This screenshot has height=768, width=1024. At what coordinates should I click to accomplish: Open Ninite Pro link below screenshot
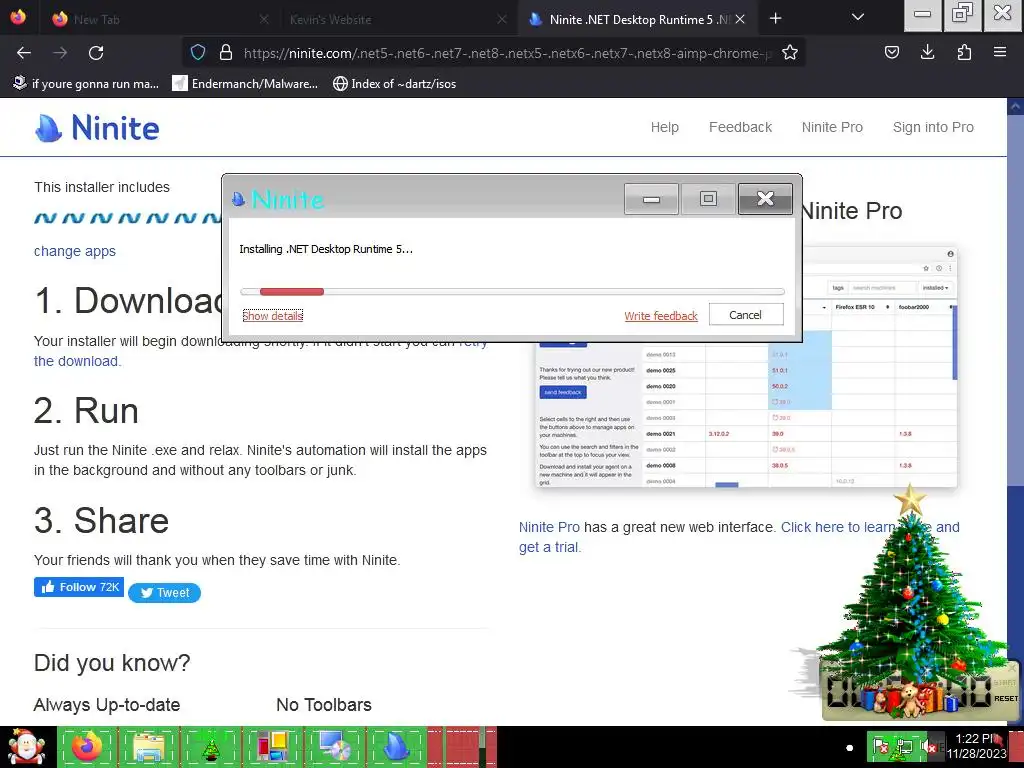tap(549, 527)
